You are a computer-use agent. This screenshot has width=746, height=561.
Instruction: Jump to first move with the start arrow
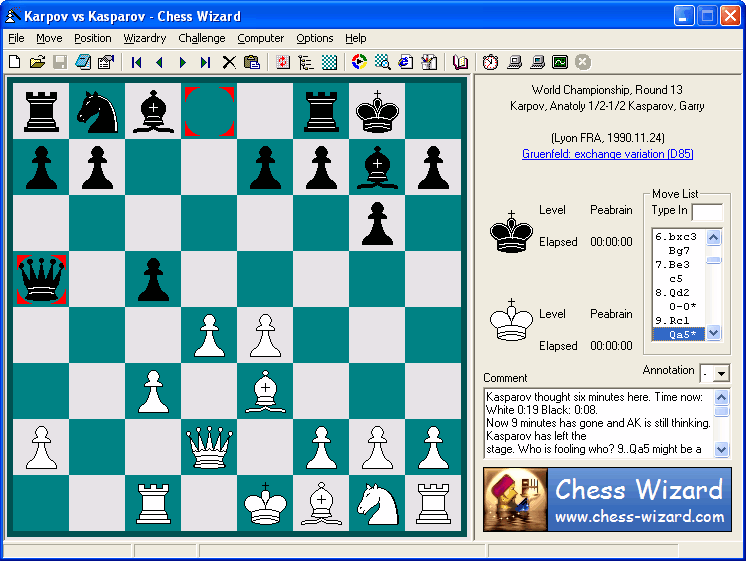pos(136,62)
